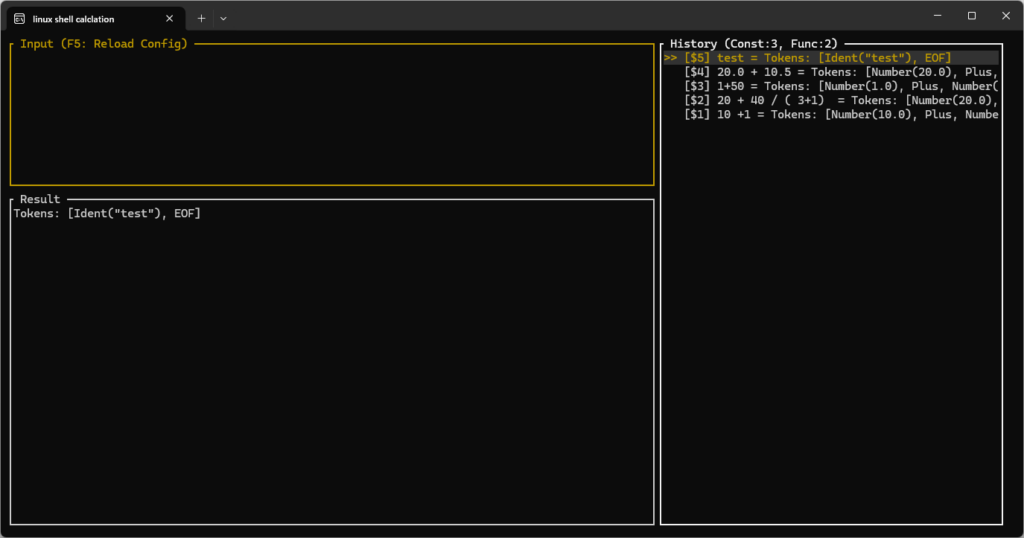Open a new tab with the plus button
1024x538 pixels.
(201, 18)
